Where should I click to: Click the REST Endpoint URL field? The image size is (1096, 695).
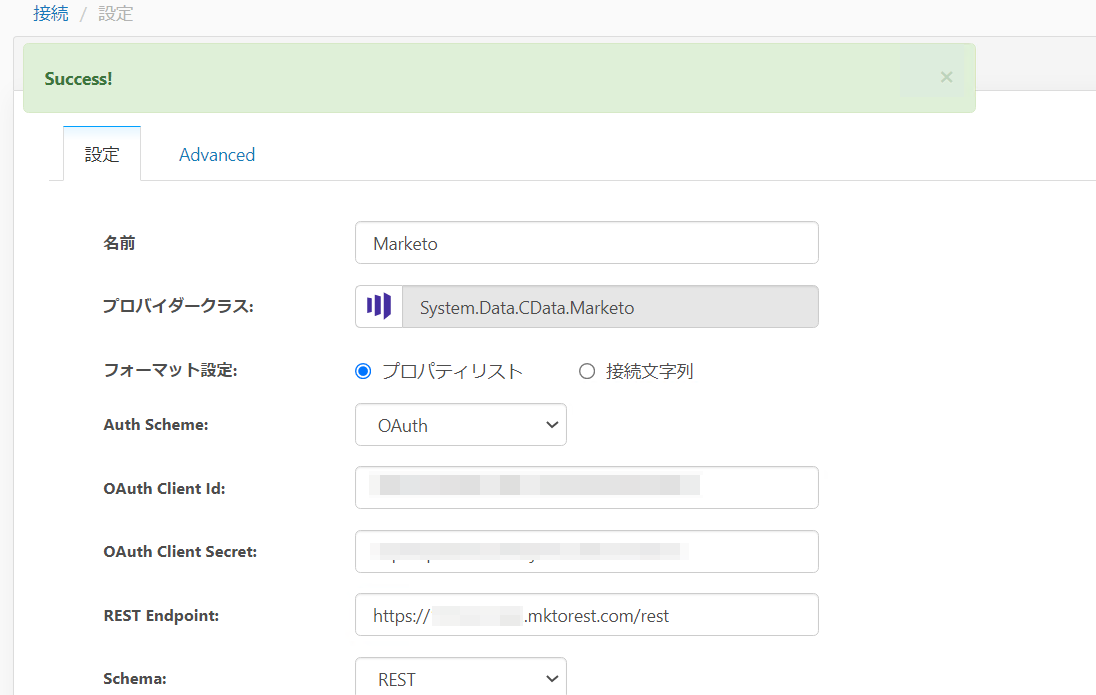(x=586, y=615)
